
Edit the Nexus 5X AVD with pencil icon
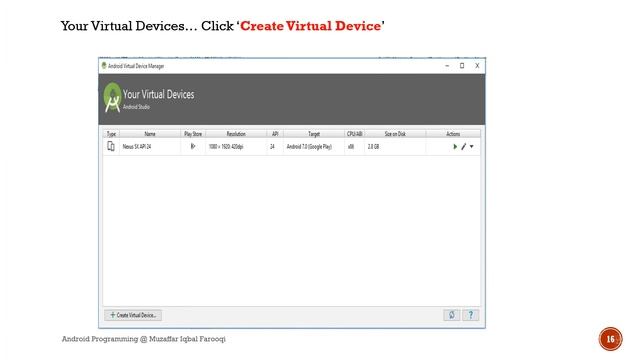464,147
